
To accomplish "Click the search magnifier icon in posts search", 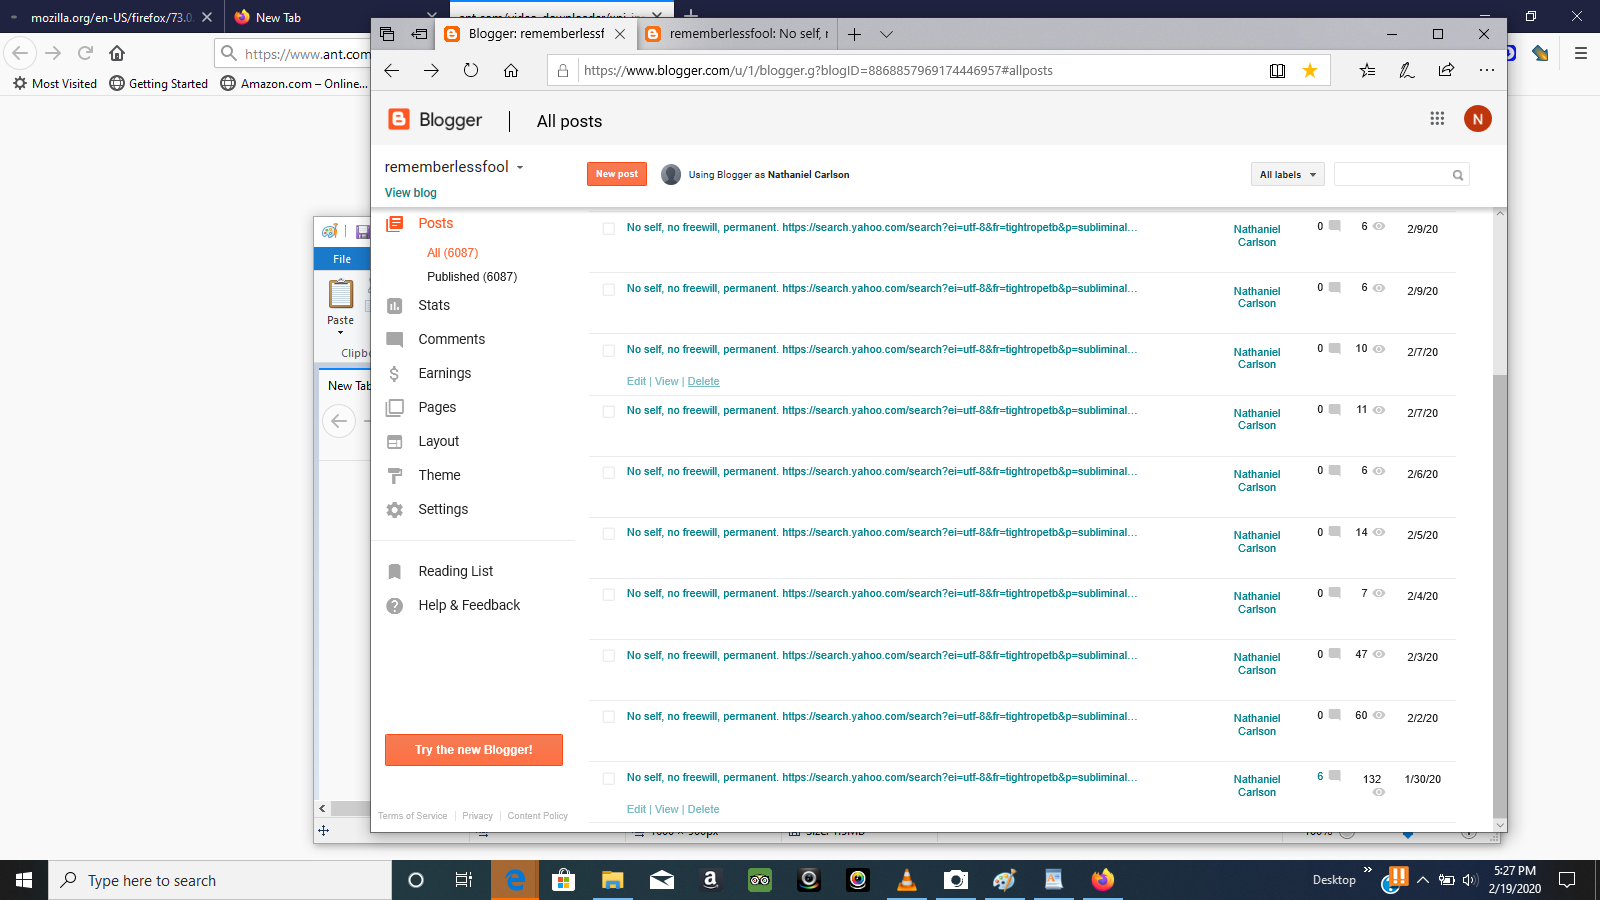I will 1458,175.
